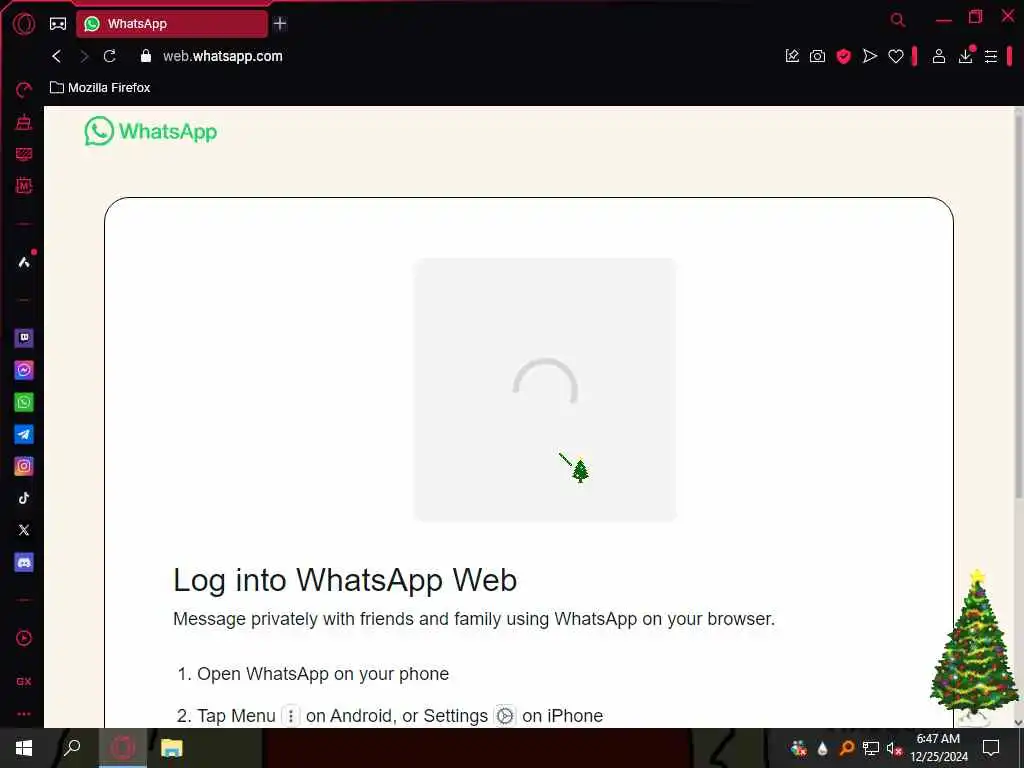Select the WhatsApp browser tab
The width and height of the screenshot is (1024, 768).
(x=172, y=24)
